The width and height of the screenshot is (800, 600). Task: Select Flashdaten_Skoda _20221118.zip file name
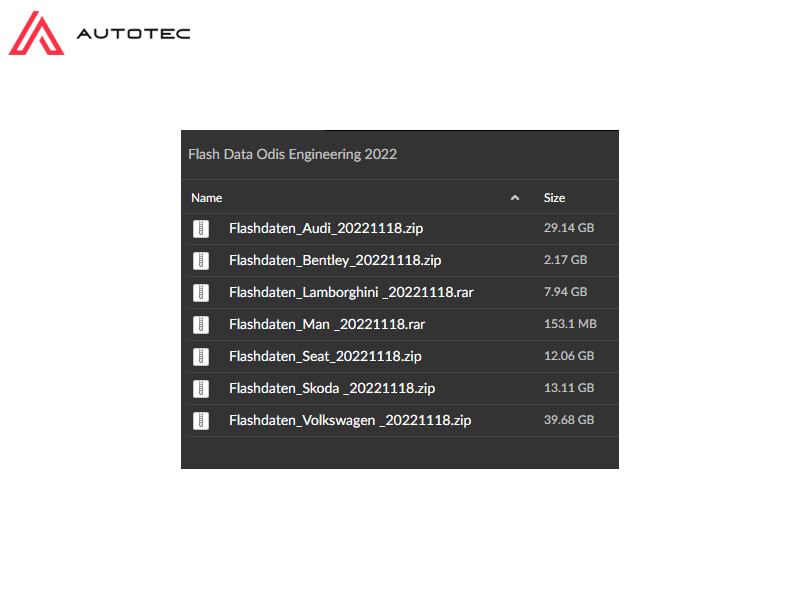[x=331, y=388]
